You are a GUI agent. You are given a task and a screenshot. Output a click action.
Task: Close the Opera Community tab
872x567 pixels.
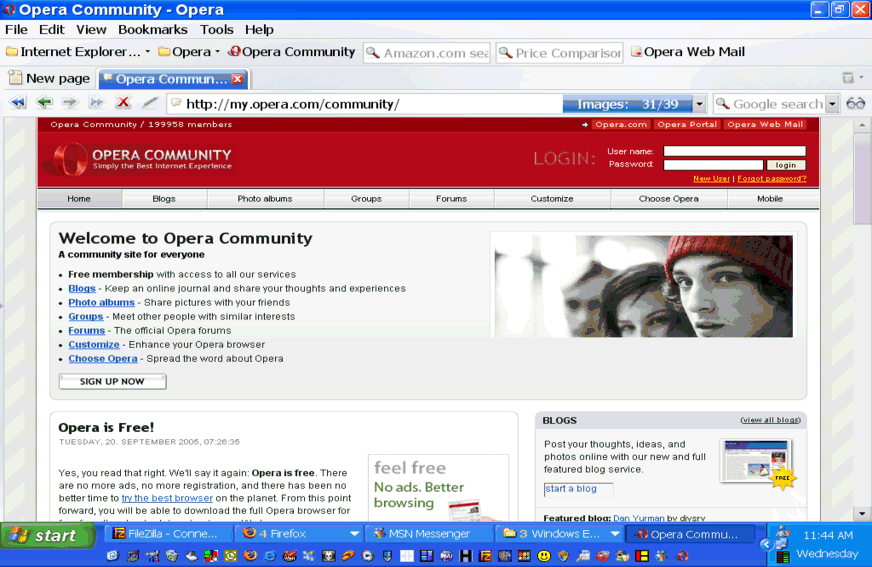[x=237, y=79]
